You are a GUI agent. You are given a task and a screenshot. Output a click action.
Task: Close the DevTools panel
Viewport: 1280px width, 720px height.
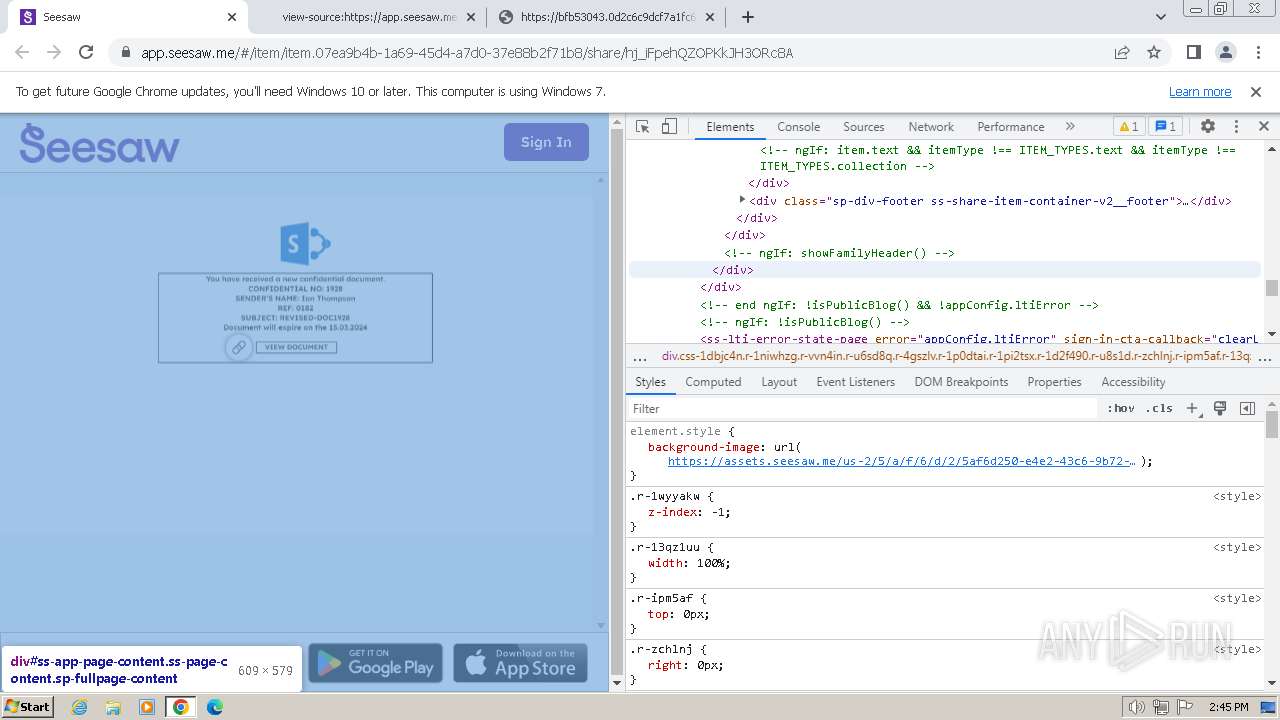[1263, 127]
